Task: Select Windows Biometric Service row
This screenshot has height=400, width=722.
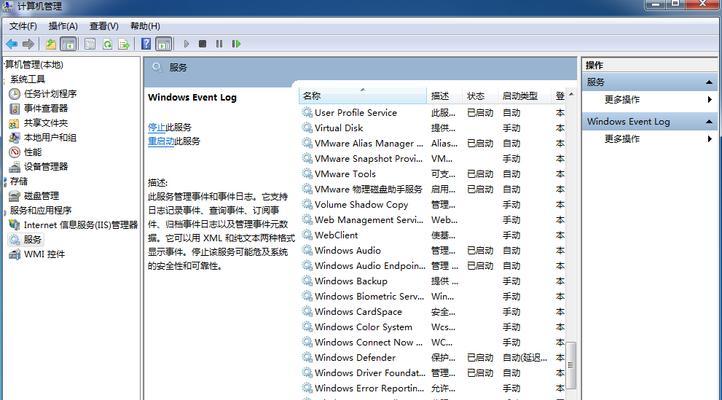Action: 433,296
